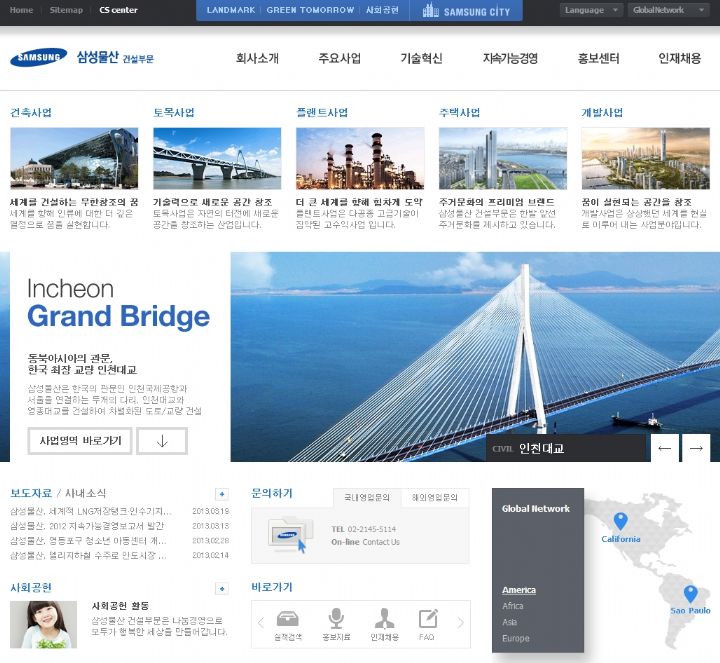Click the 사회공헌 활동 title
This screenshot has width=720, height=663.
click(120, 606)
